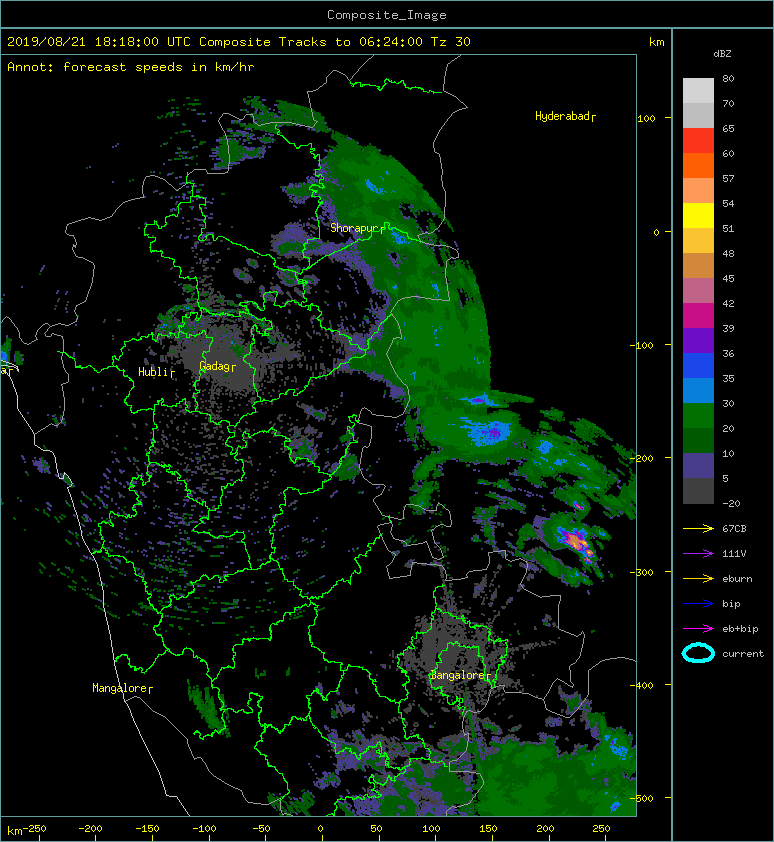The height and width of the screenshot is (842, 774).
Task: Click the 67CB legend label
Action: 734,528
